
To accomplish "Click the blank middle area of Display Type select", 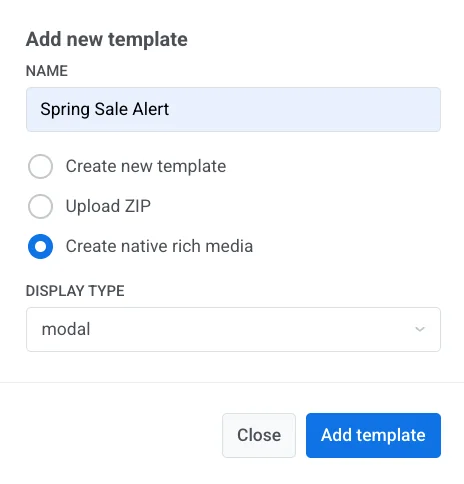I will (x=250, y=329).
